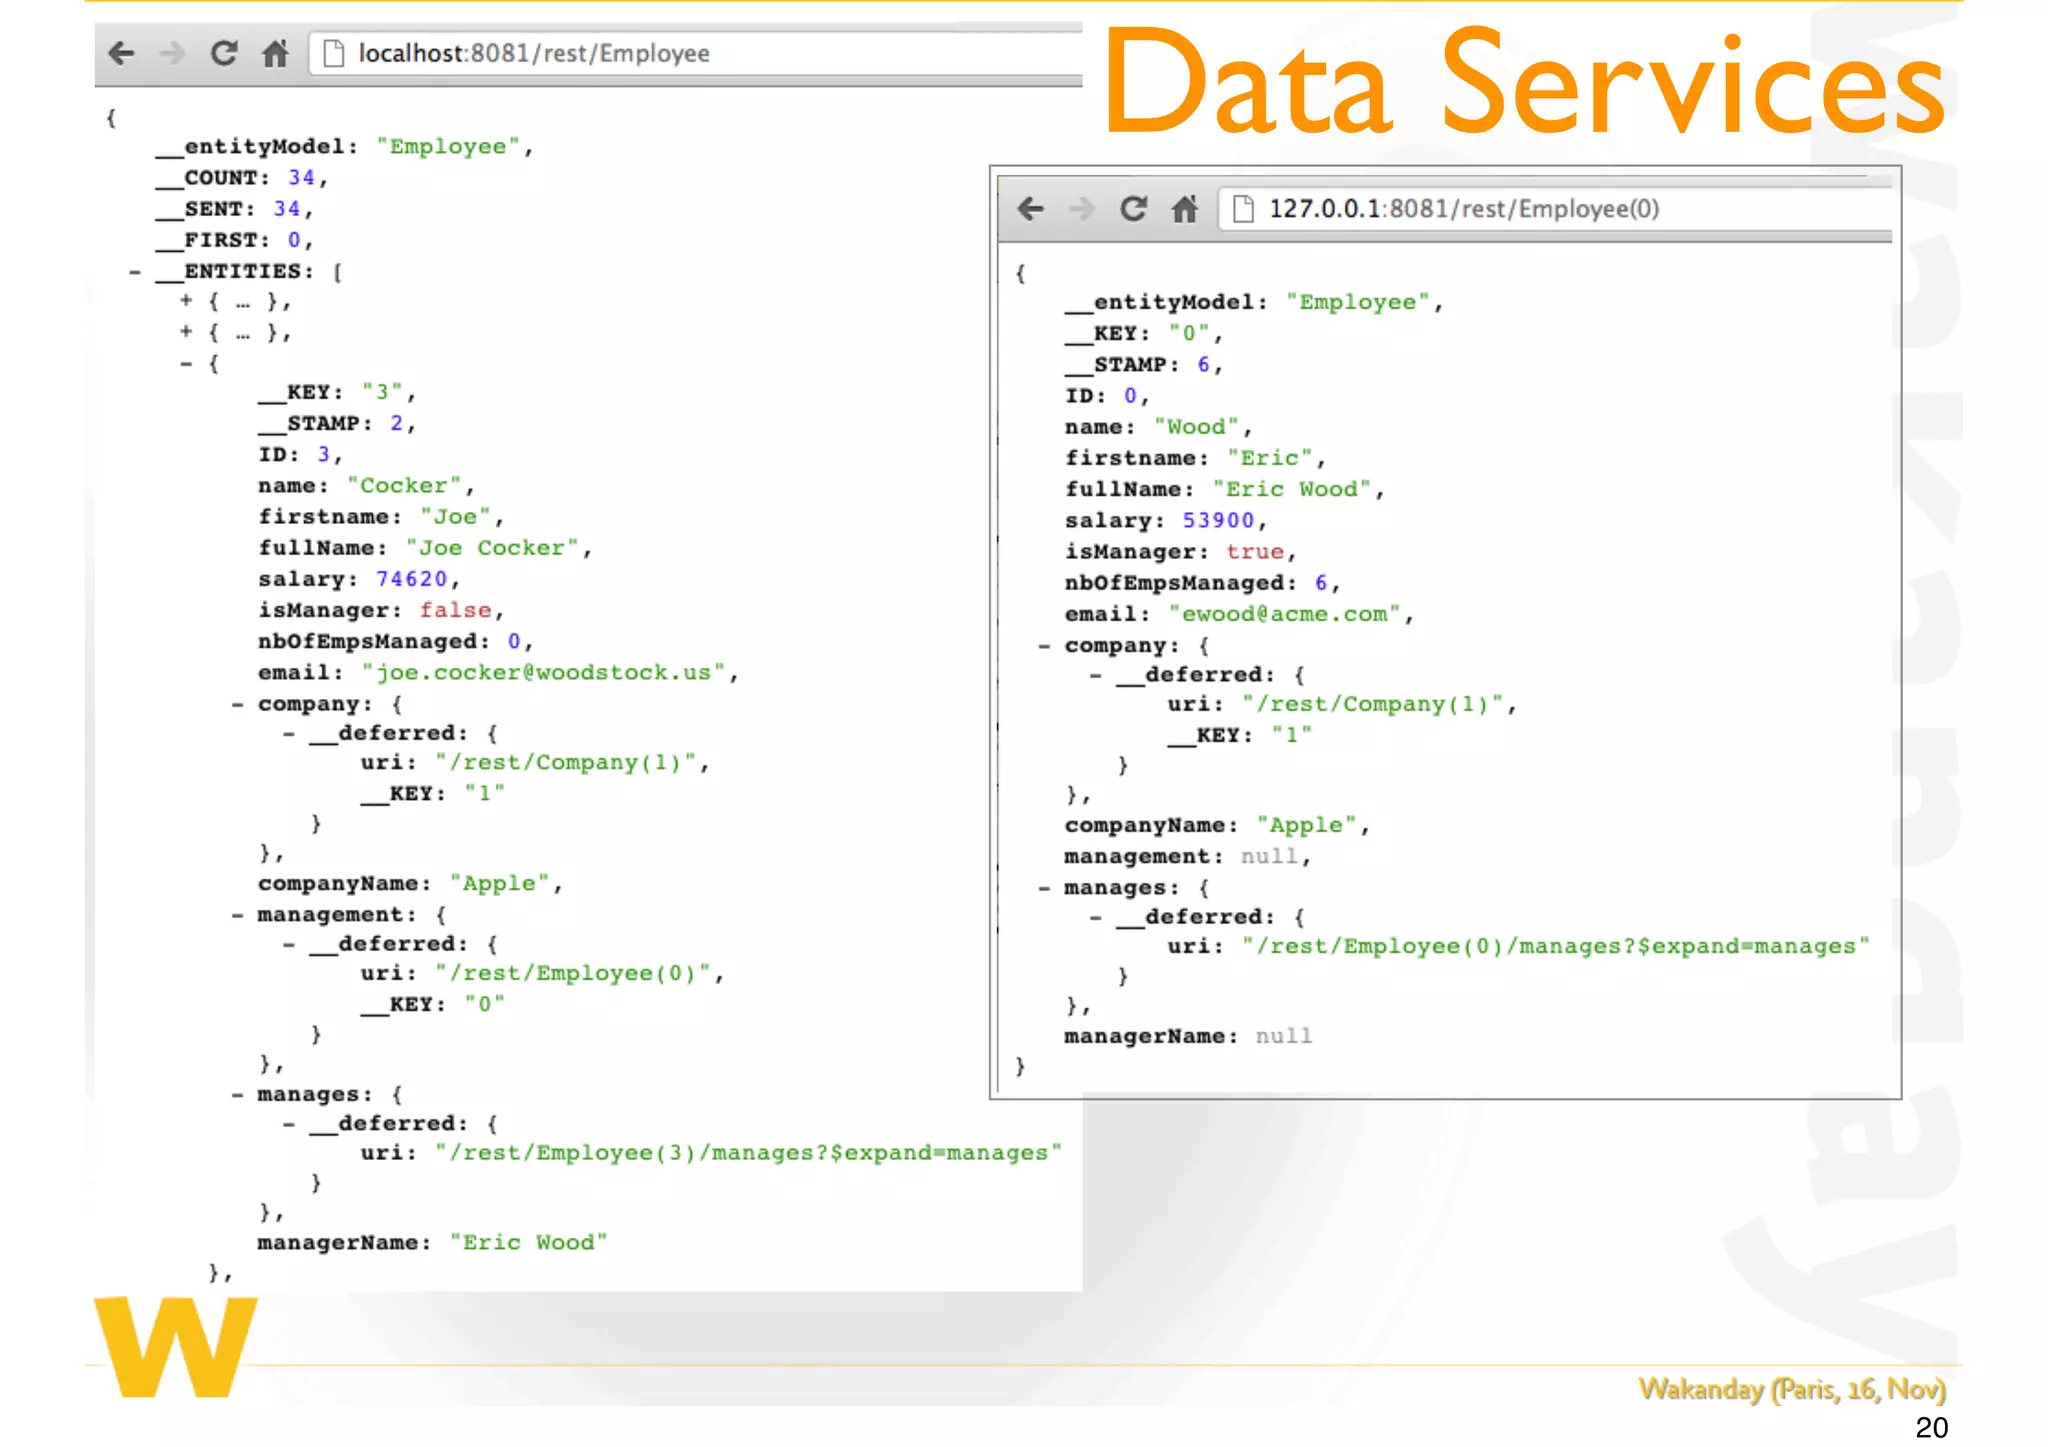Select the __FIRST value 0

pyautogui.click(x=294, y=240)
